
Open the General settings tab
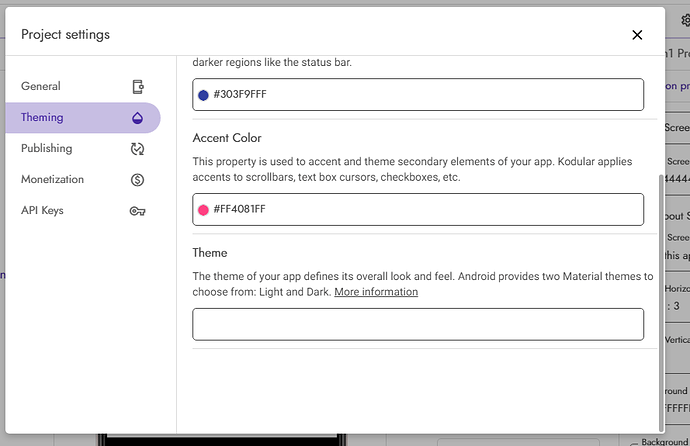click(41, 87)
